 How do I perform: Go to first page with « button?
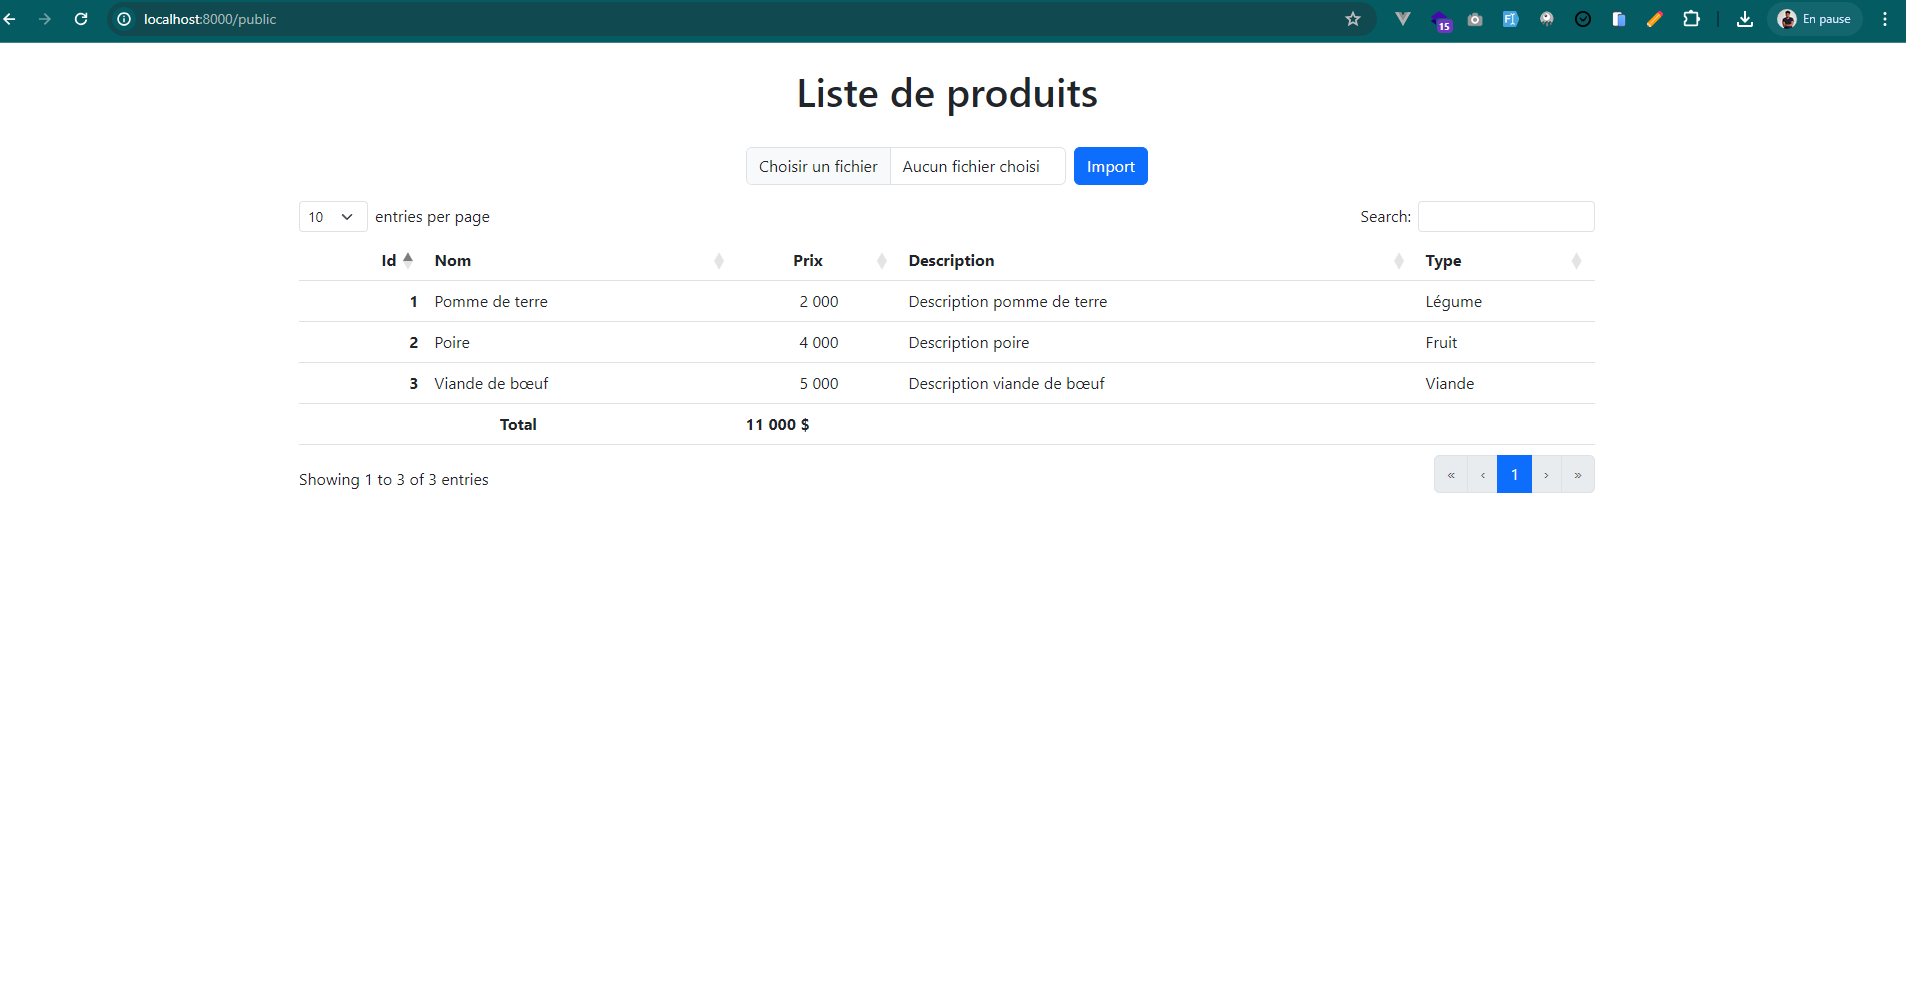1451,475
